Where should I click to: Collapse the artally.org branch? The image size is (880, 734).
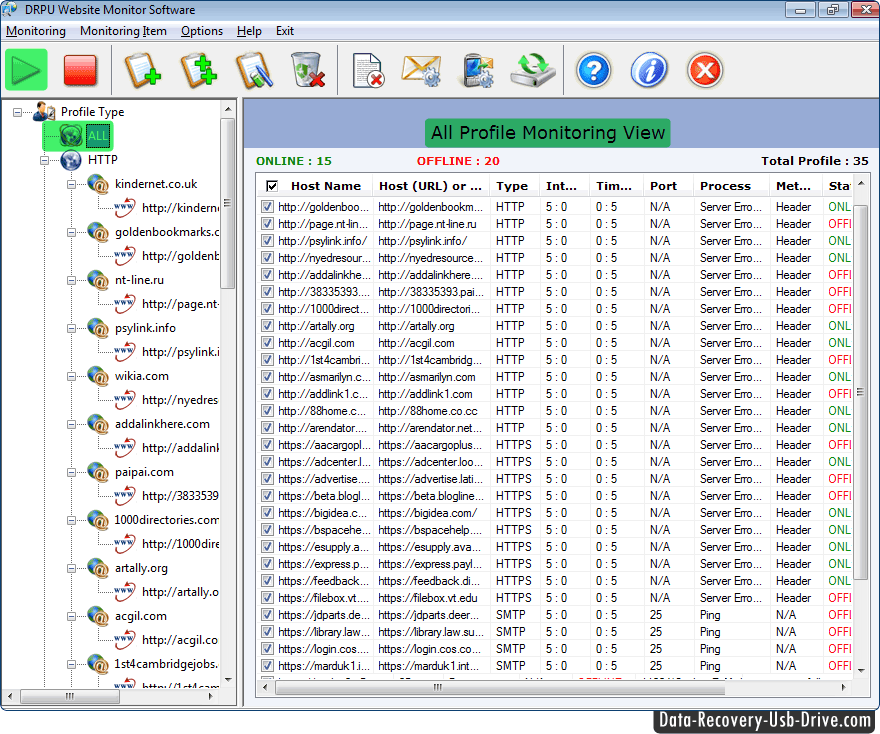tap(71, 568)
